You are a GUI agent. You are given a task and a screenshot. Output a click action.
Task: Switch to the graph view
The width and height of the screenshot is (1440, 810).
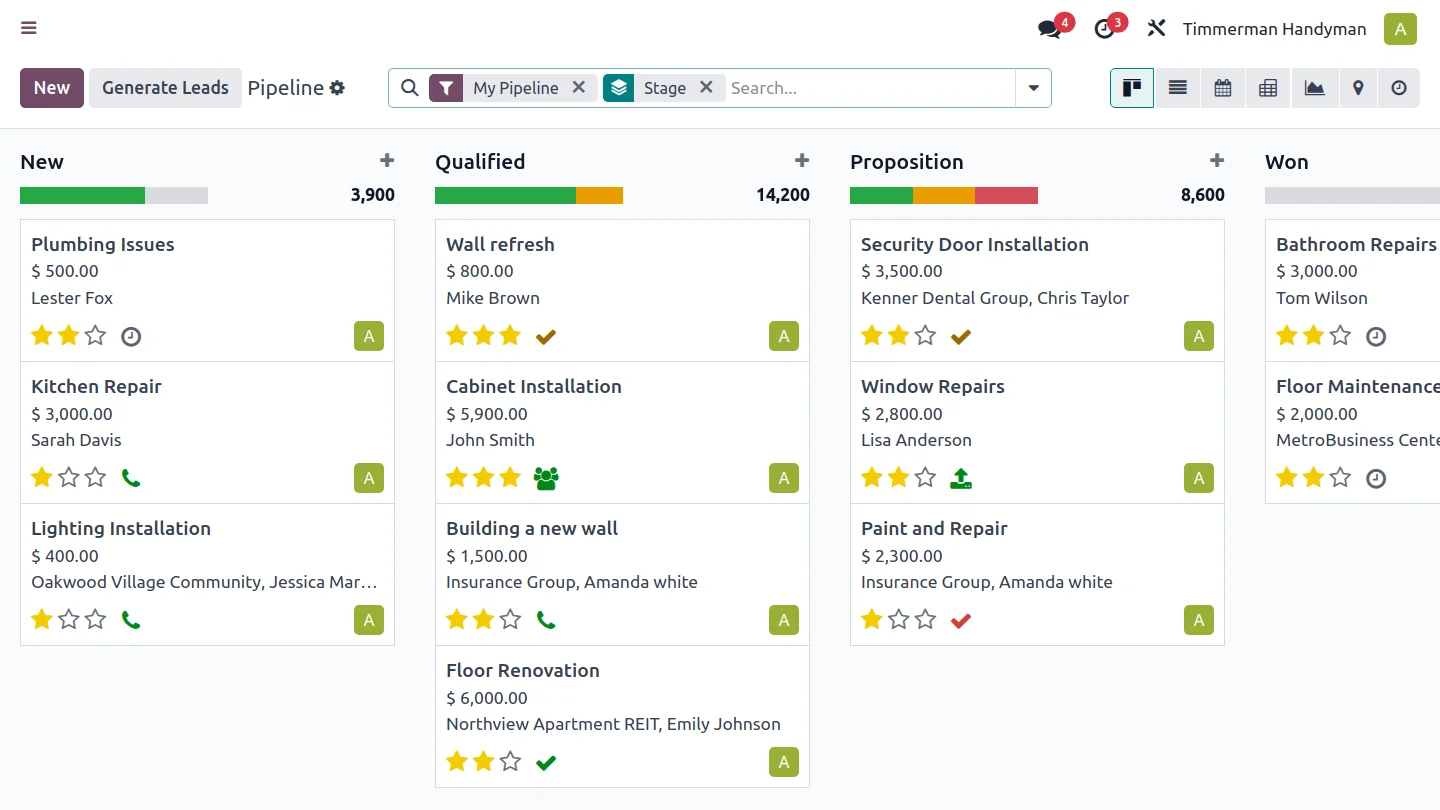click(x=1314, y=88)
